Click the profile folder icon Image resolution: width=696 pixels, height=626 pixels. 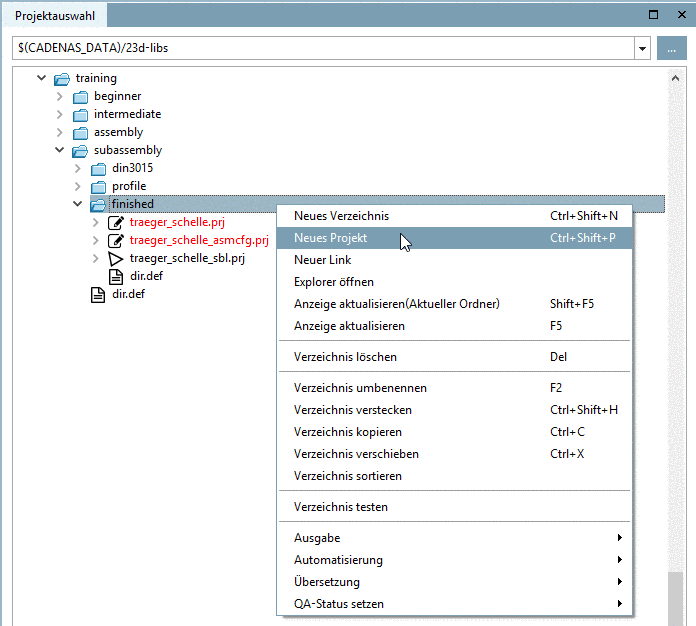point(99,187)
